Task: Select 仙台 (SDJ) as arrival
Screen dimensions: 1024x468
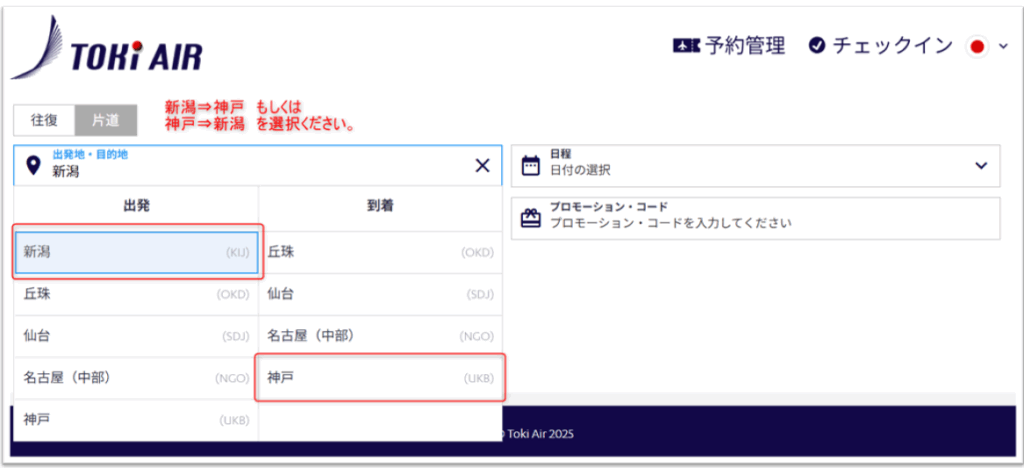Action: pos(380,294)
